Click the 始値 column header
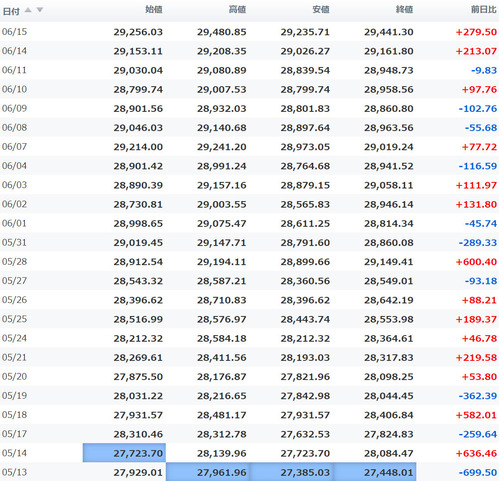The image size is (499, 481). pyautogui.click(x=154, y=9)
